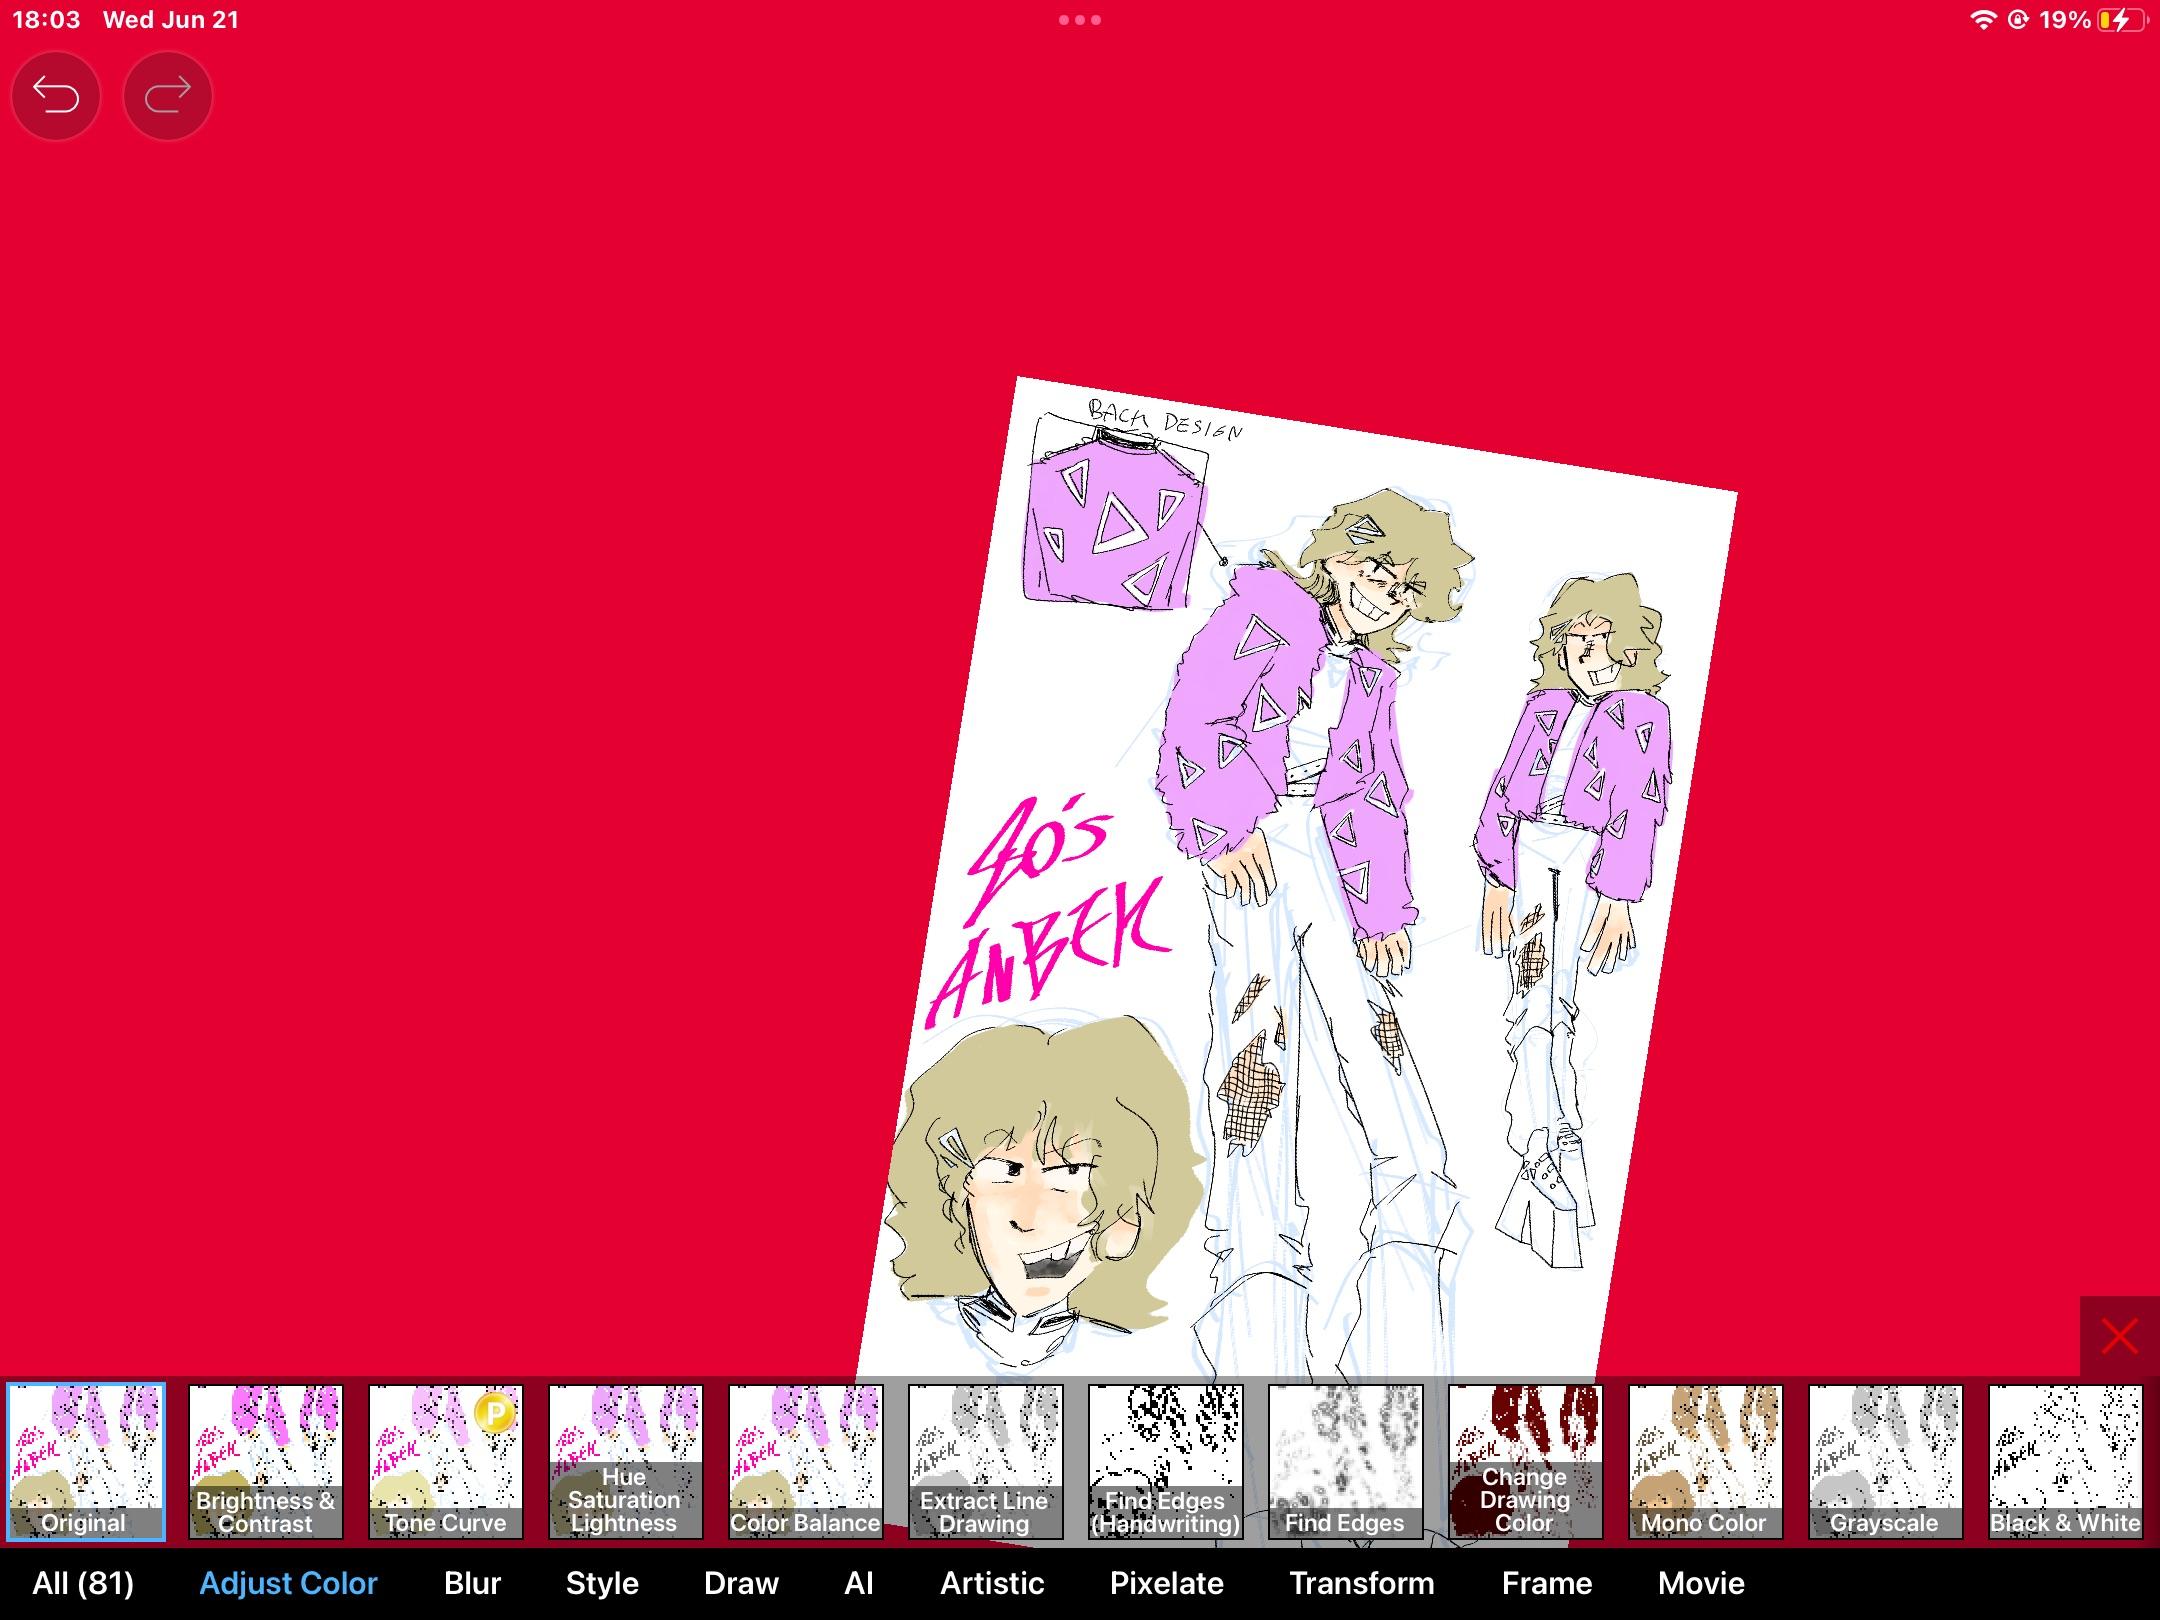Open the Pixelate category tab
Image resolution: width=2160 pixels, height=1620 pixels.
tap(1166, 1583)
